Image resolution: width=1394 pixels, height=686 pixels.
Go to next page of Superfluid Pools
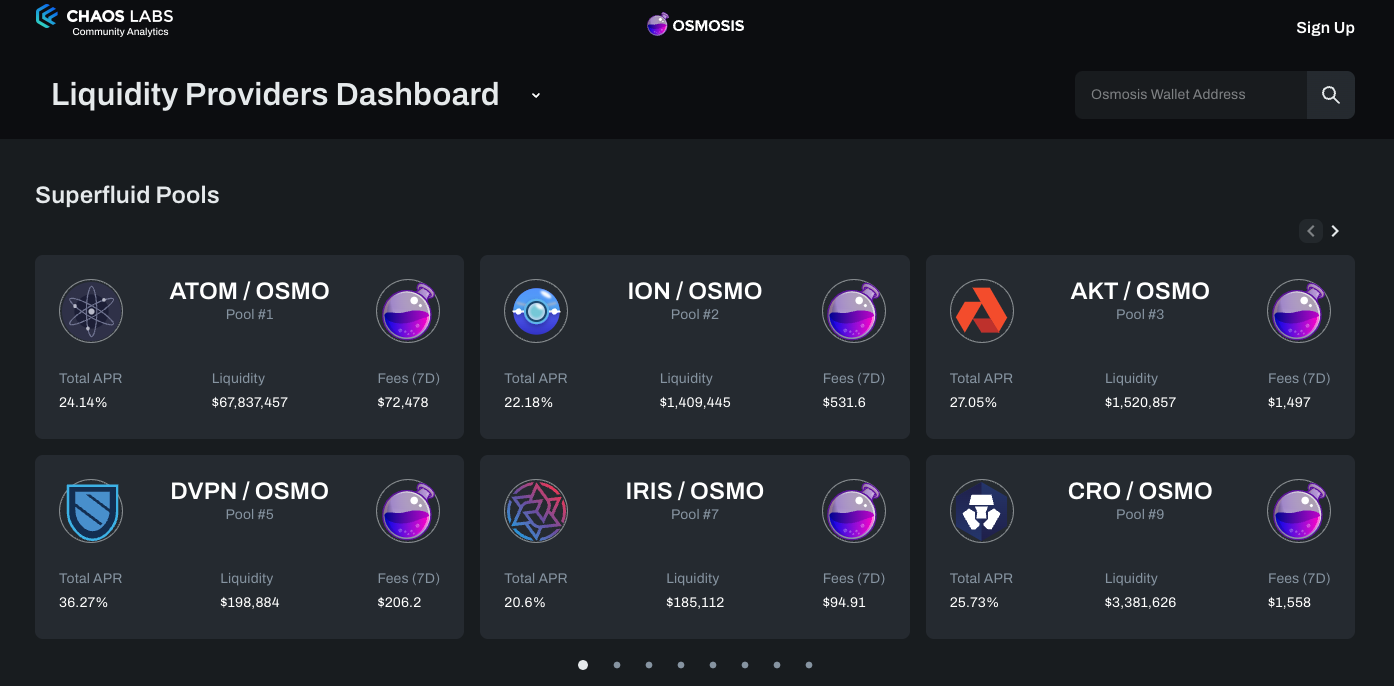[x=1335, y=231]
